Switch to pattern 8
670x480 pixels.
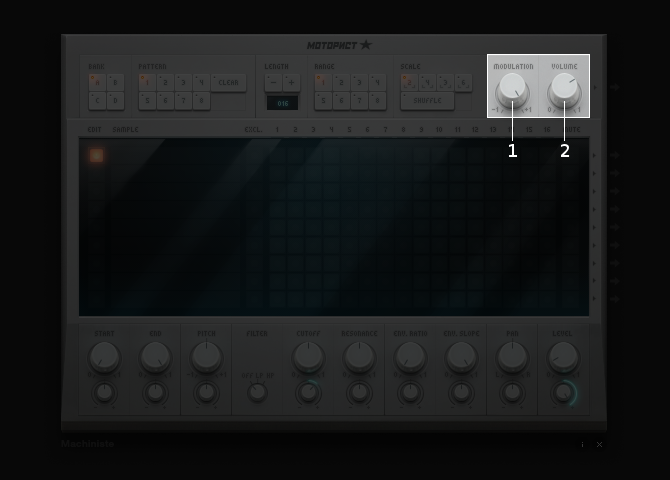pos(201,101)
